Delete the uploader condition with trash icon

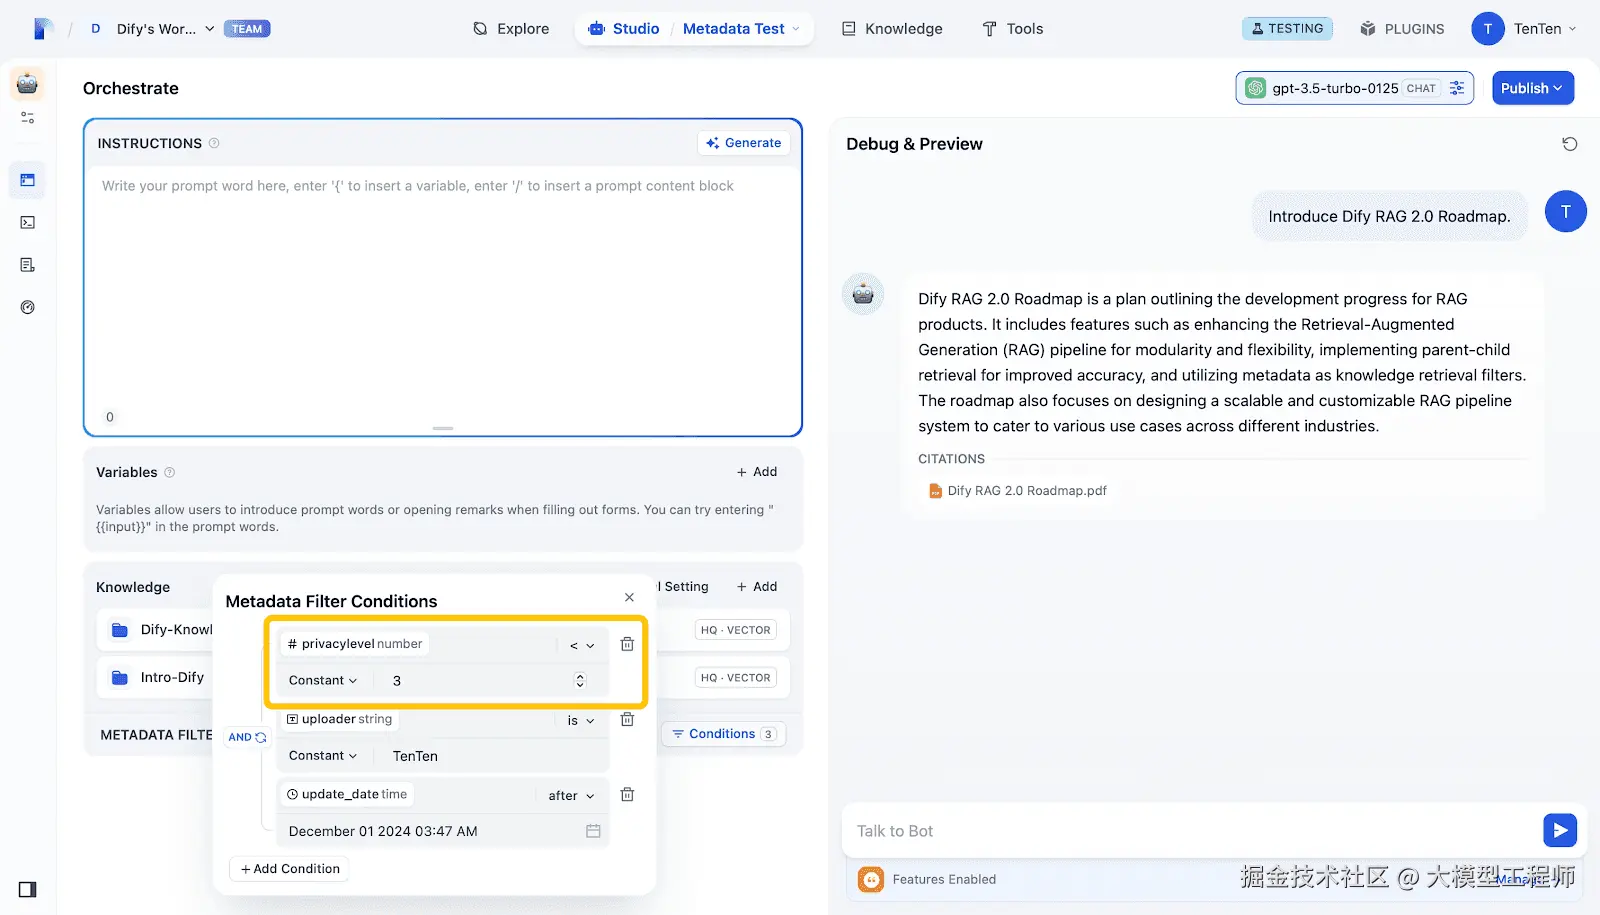(x=627, y=720)
